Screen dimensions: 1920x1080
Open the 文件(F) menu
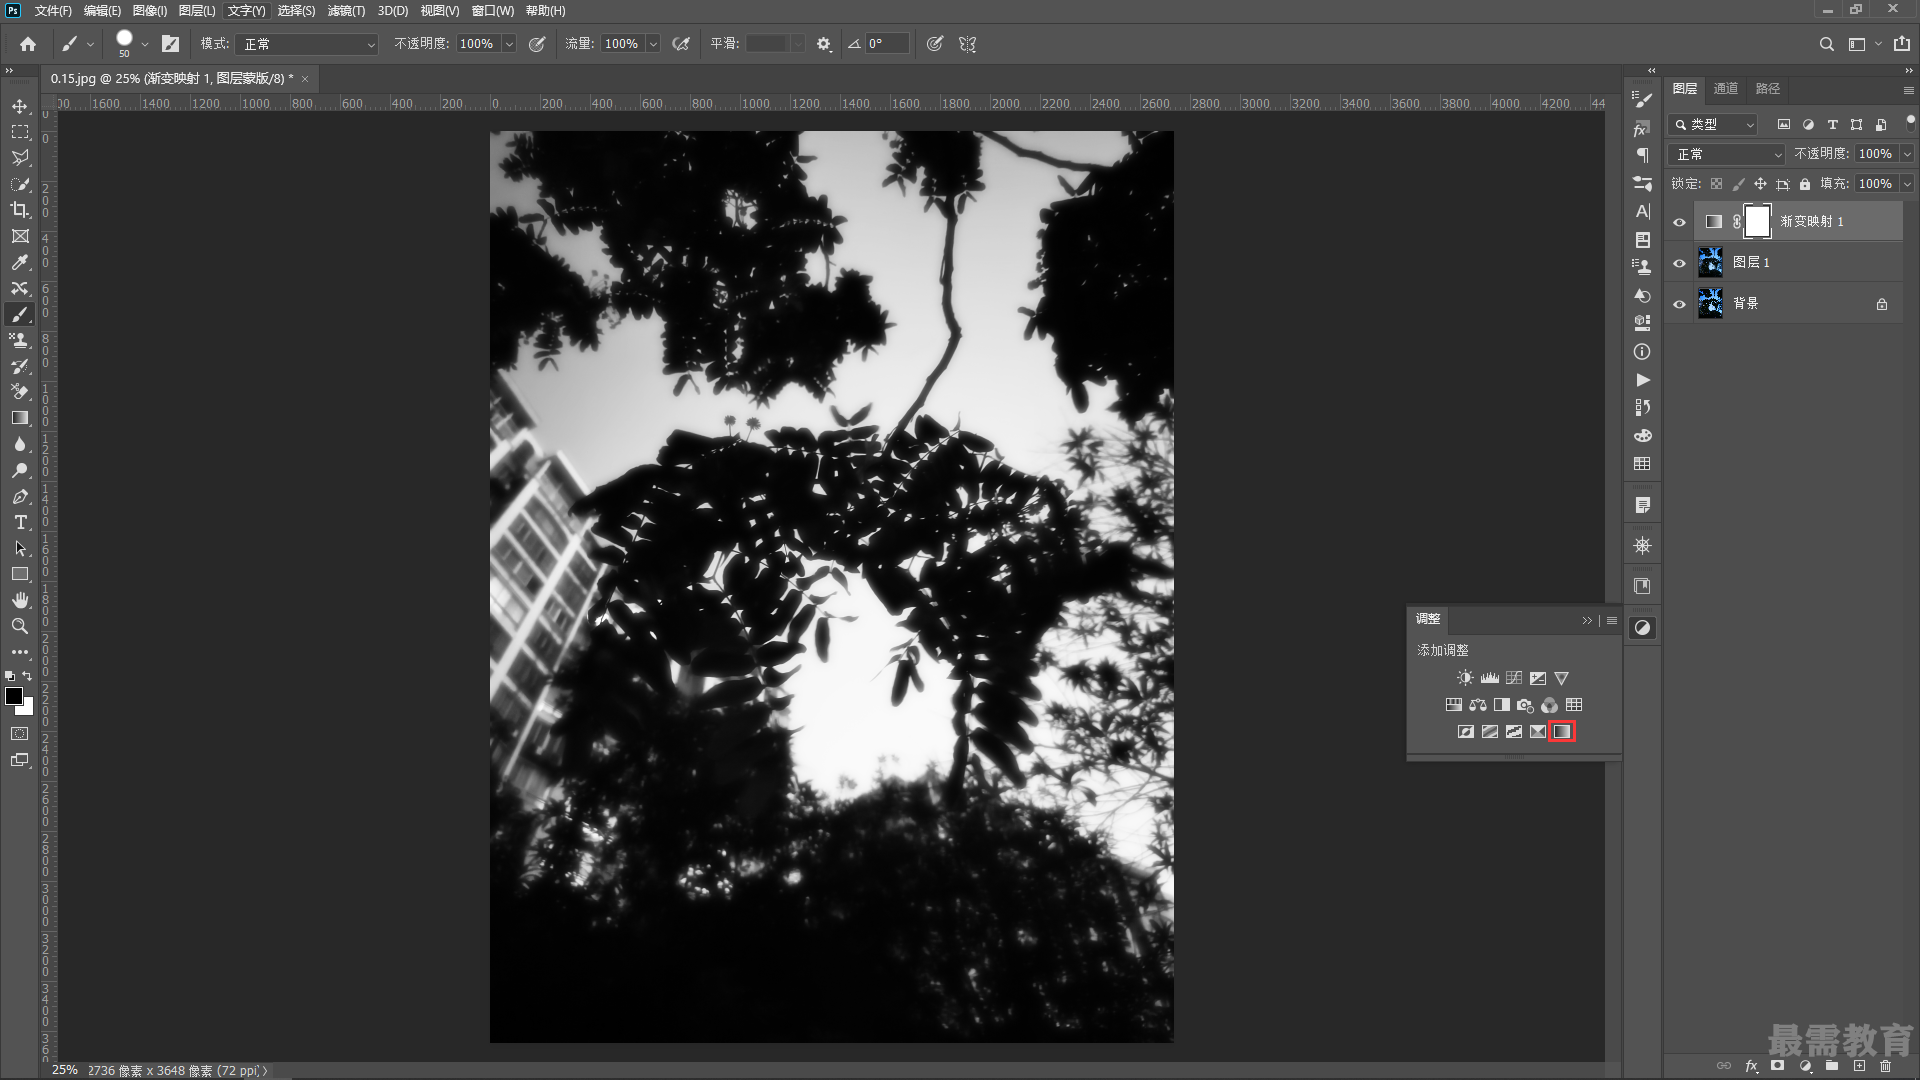[53, 10]
